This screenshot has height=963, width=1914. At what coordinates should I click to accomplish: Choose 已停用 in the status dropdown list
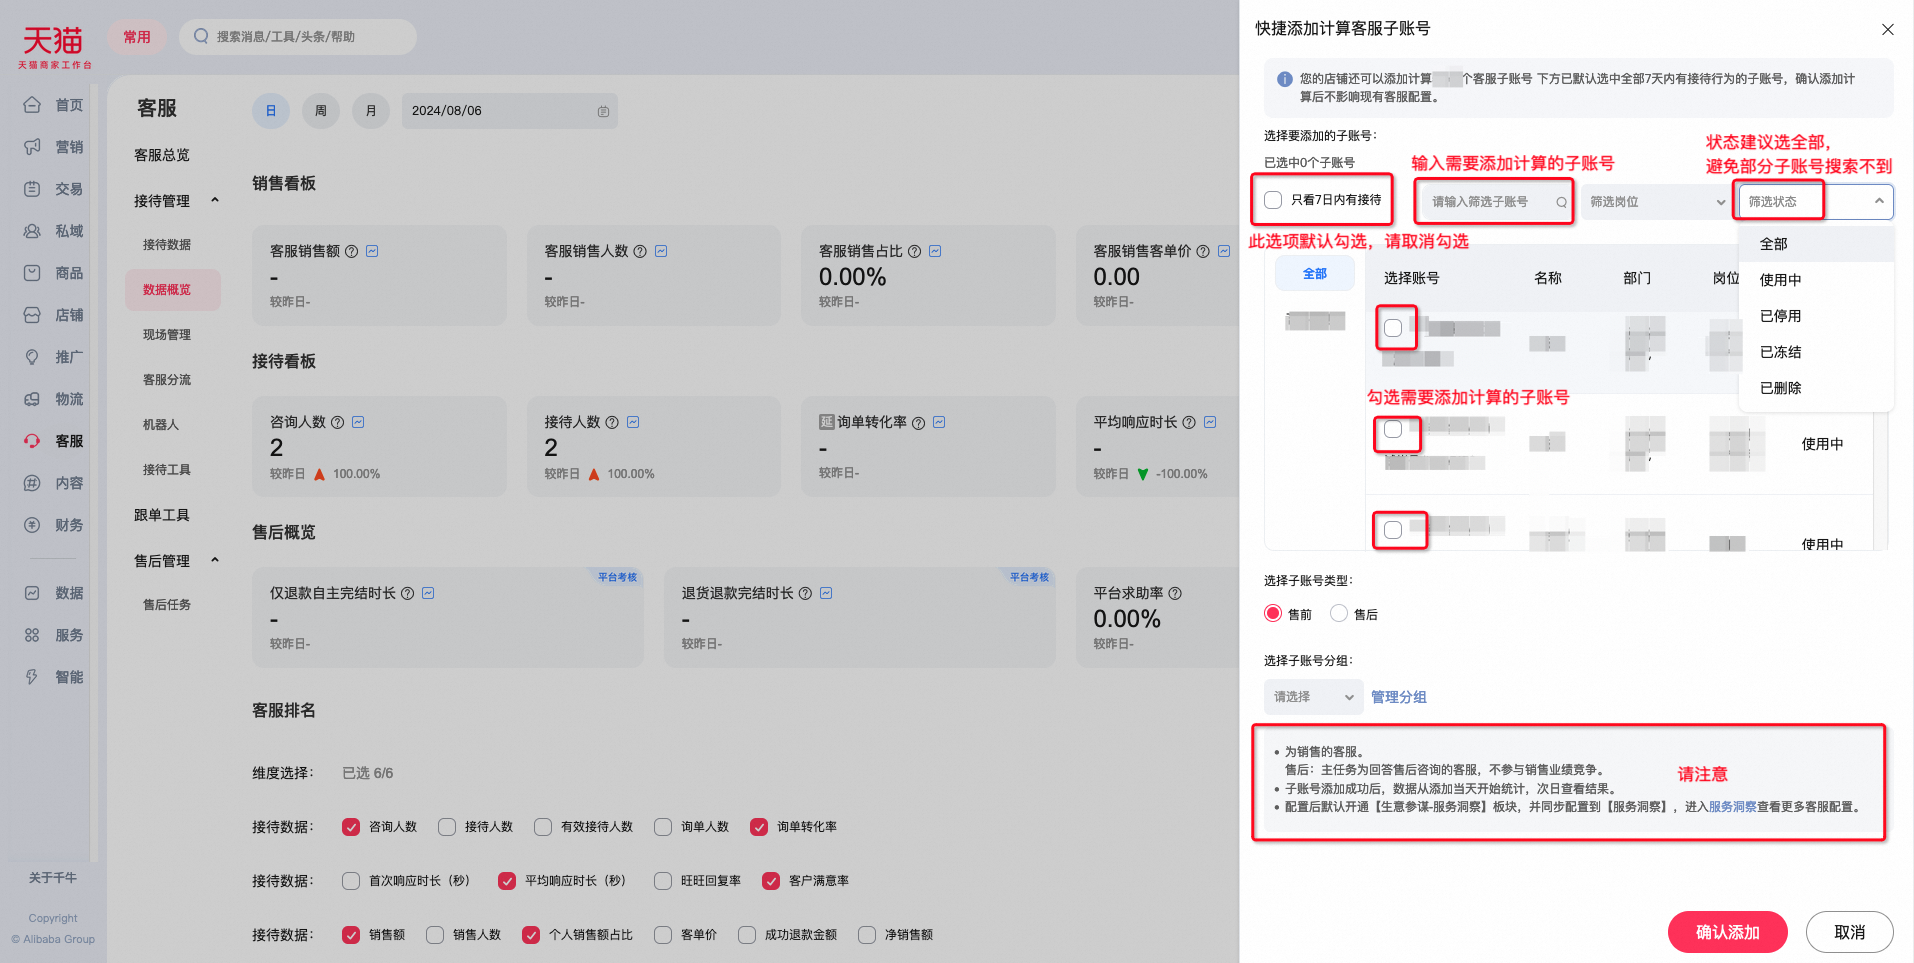click(1780, 316)
